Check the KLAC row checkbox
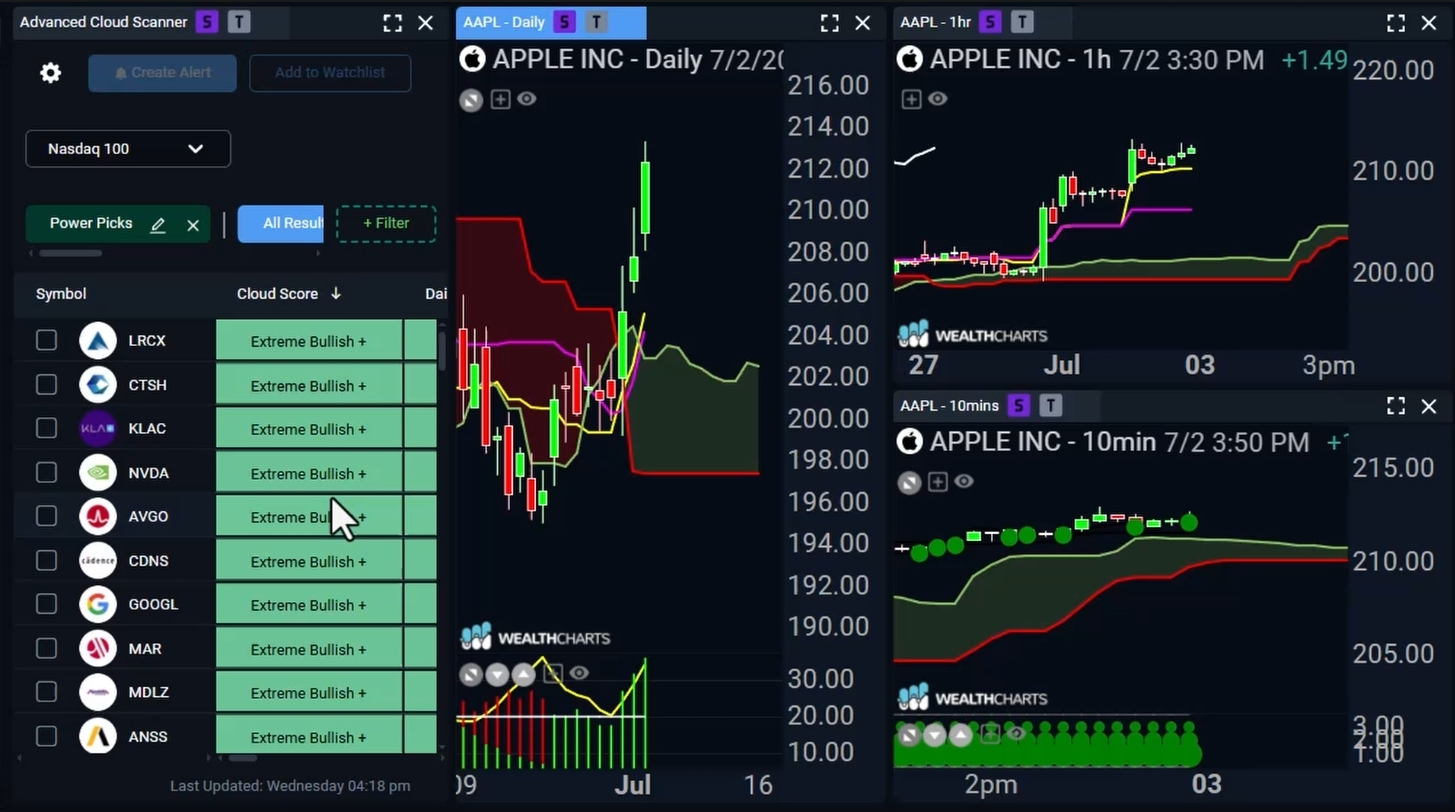This screenshot has height=812, width=1455. (x=46, y=428)
